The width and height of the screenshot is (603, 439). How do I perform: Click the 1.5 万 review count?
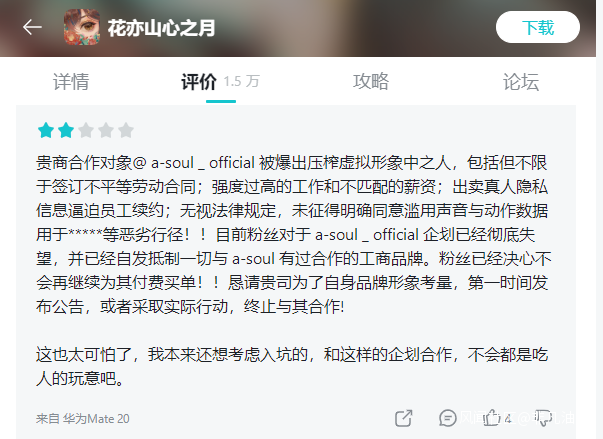[x=242, y=81]
